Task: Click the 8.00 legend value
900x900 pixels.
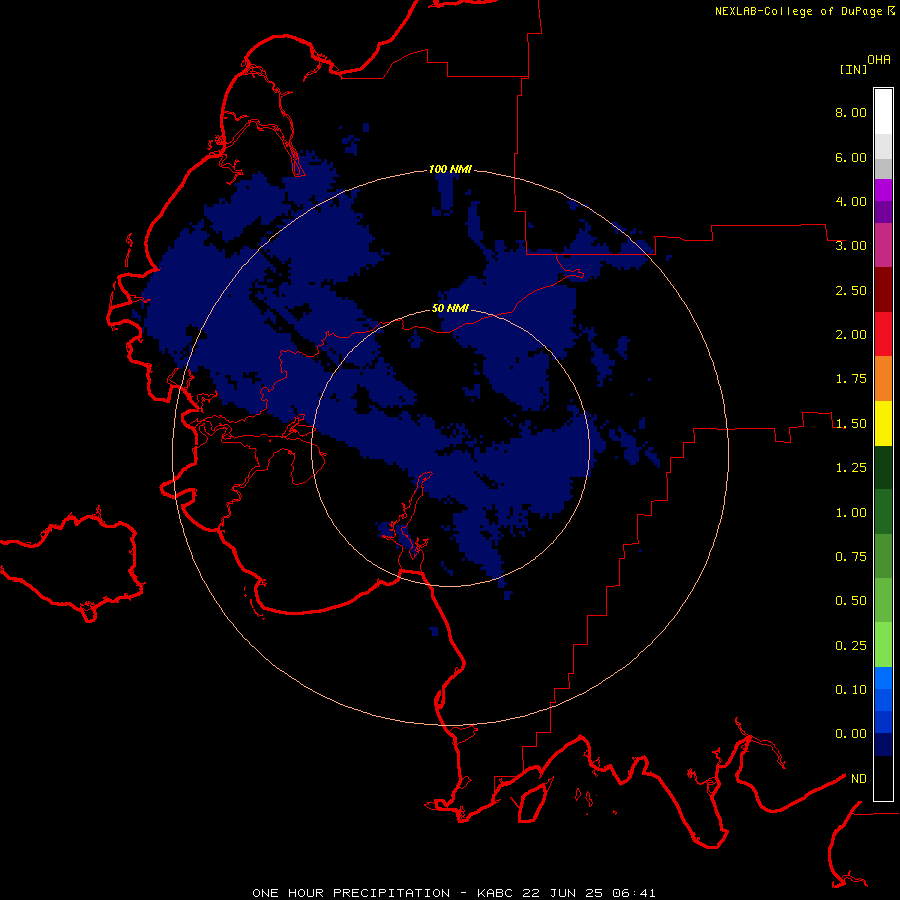Action: [851, 112]
